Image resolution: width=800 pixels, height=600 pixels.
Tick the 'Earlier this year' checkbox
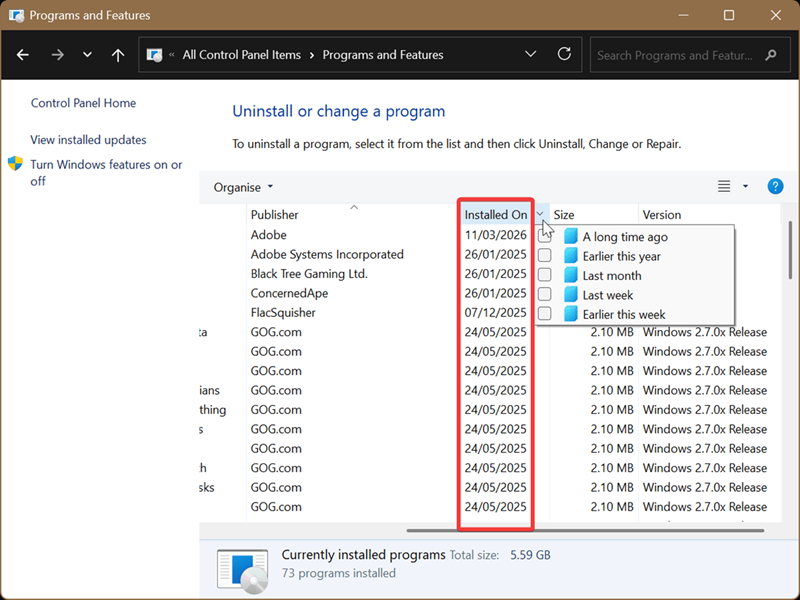(x=544, y=255)
